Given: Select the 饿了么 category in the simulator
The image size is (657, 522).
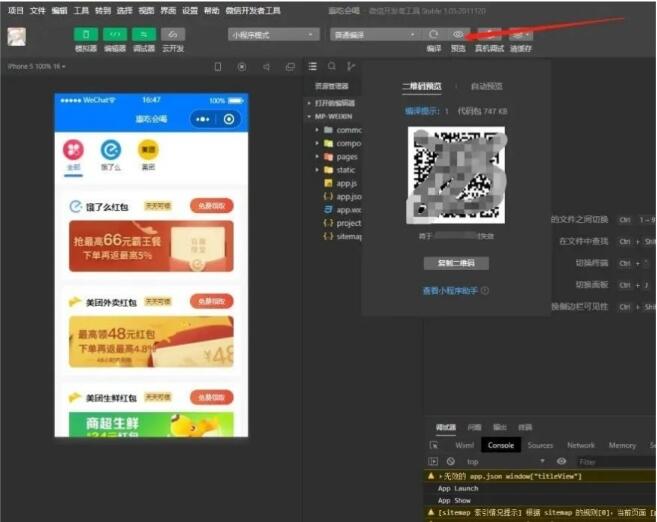Looking at the screenshot, I should (x=111, y=155).
